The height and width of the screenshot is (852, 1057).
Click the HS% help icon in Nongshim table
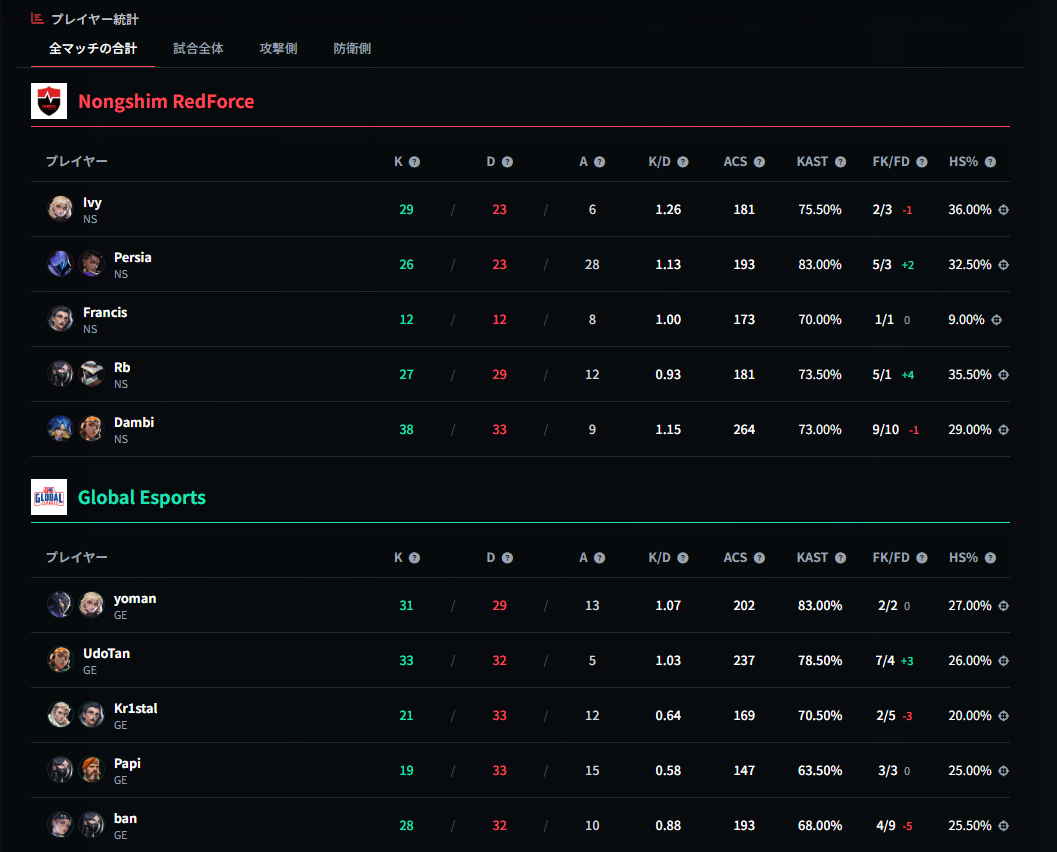[990, 162]
